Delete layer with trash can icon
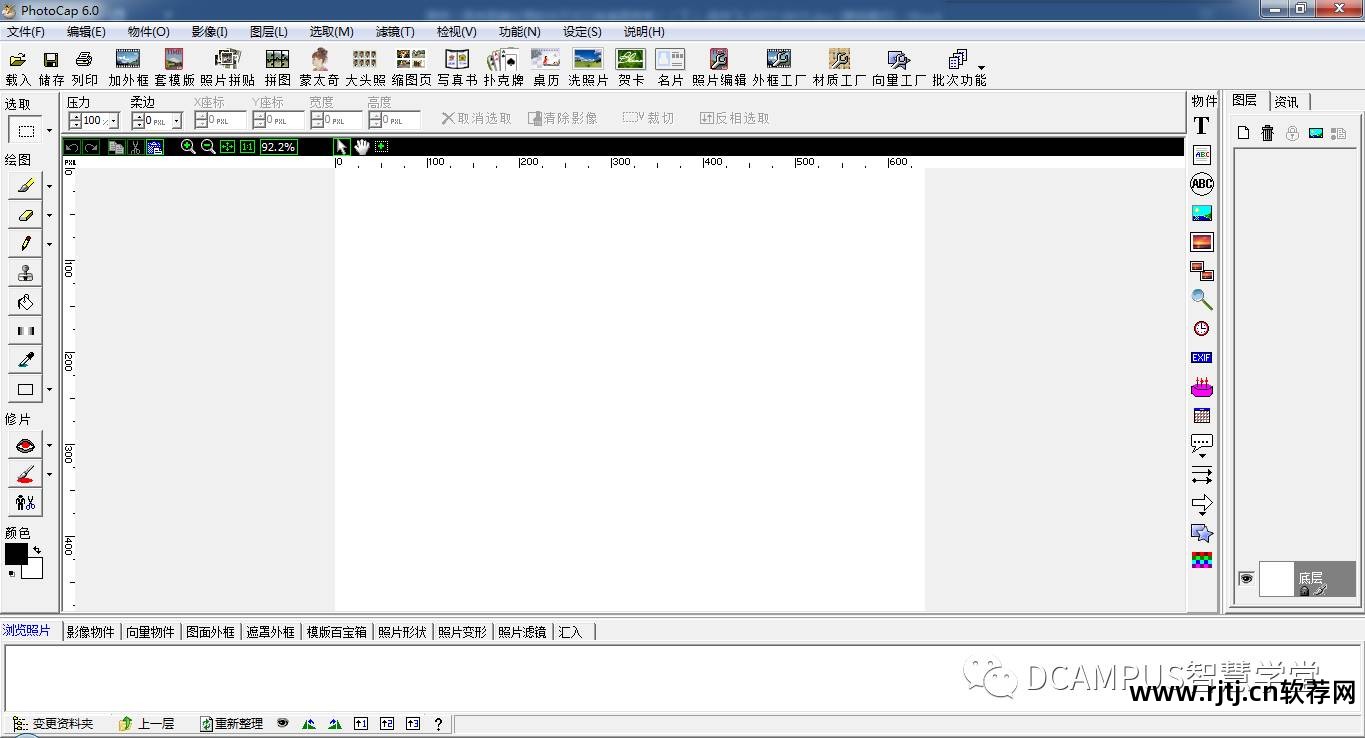This screenshot has width=1365, height=738. click(1267, 133)
